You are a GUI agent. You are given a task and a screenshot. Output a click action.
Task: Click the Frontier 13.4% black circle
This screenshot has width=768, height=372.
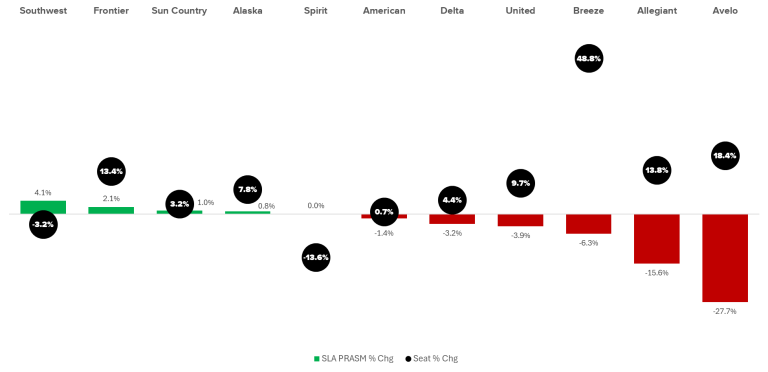(x=111, y=171)
